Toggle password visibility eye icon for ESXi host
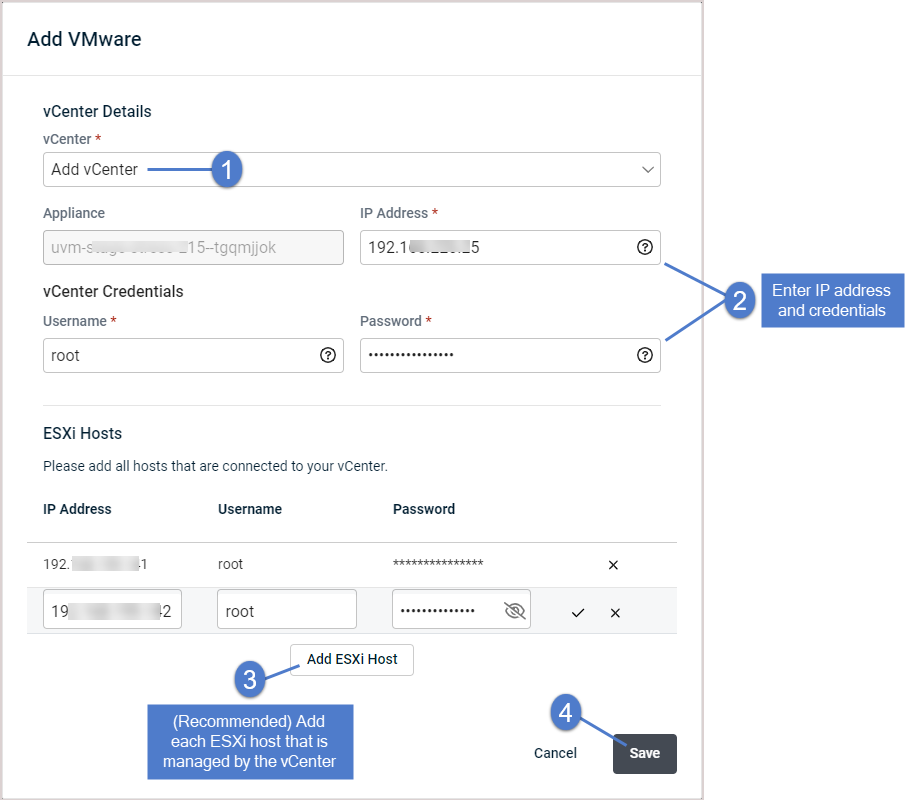 pos(515,610)
